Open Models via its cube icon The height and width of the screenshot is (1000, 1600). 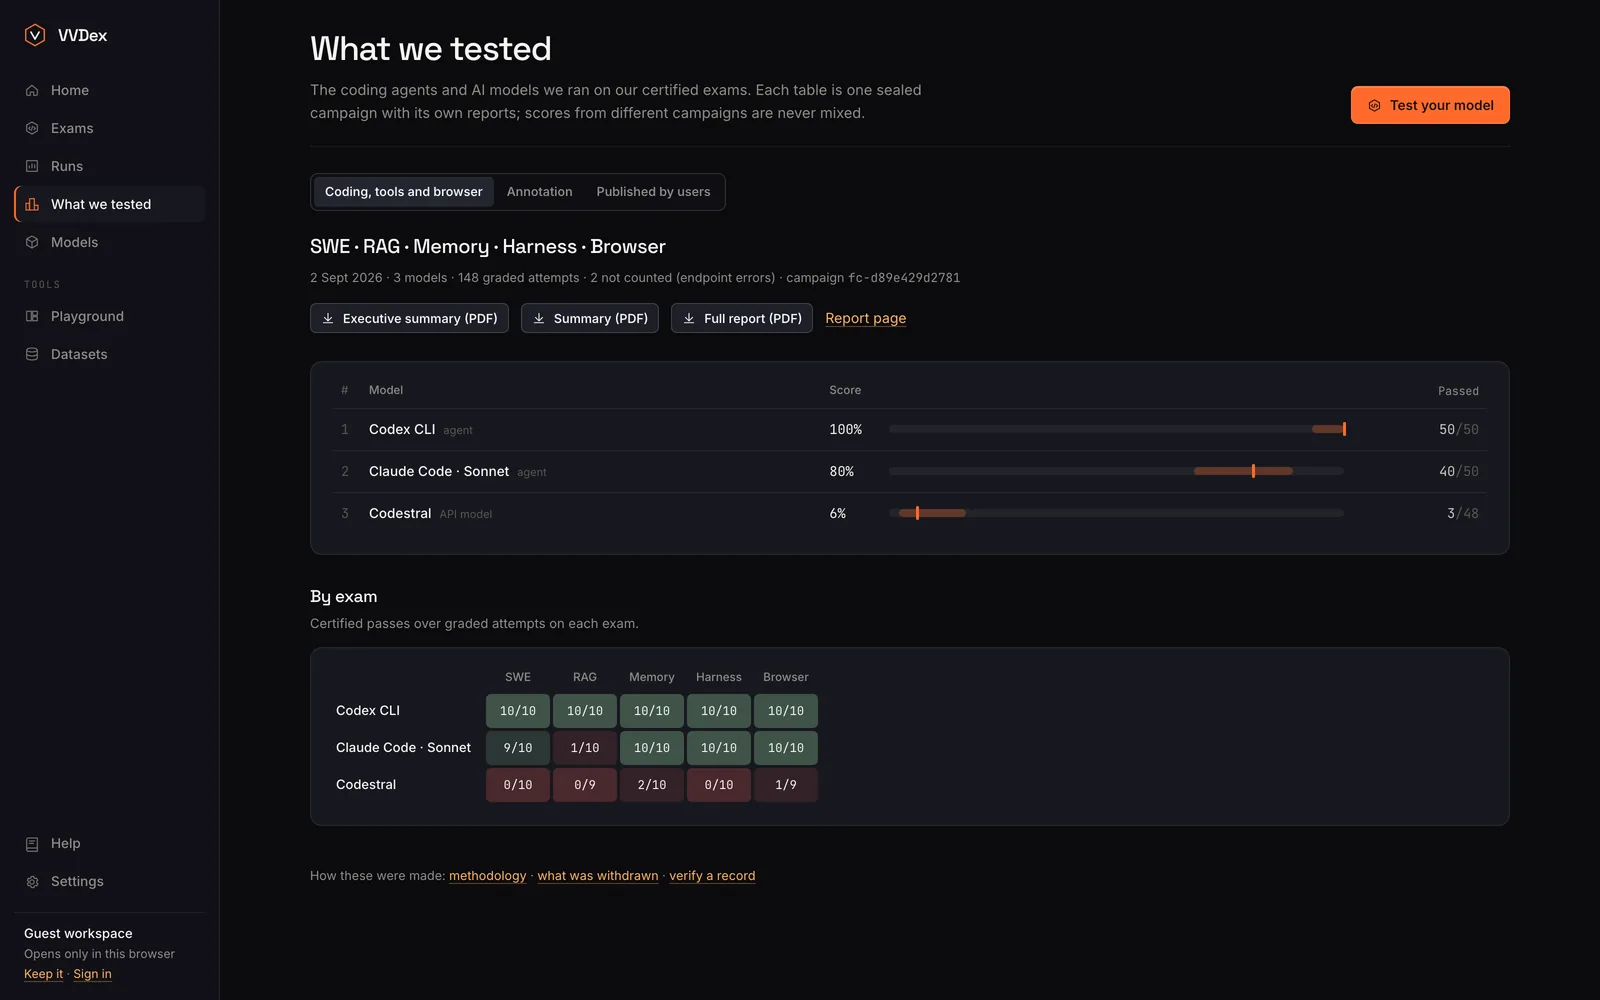(32, 242)
